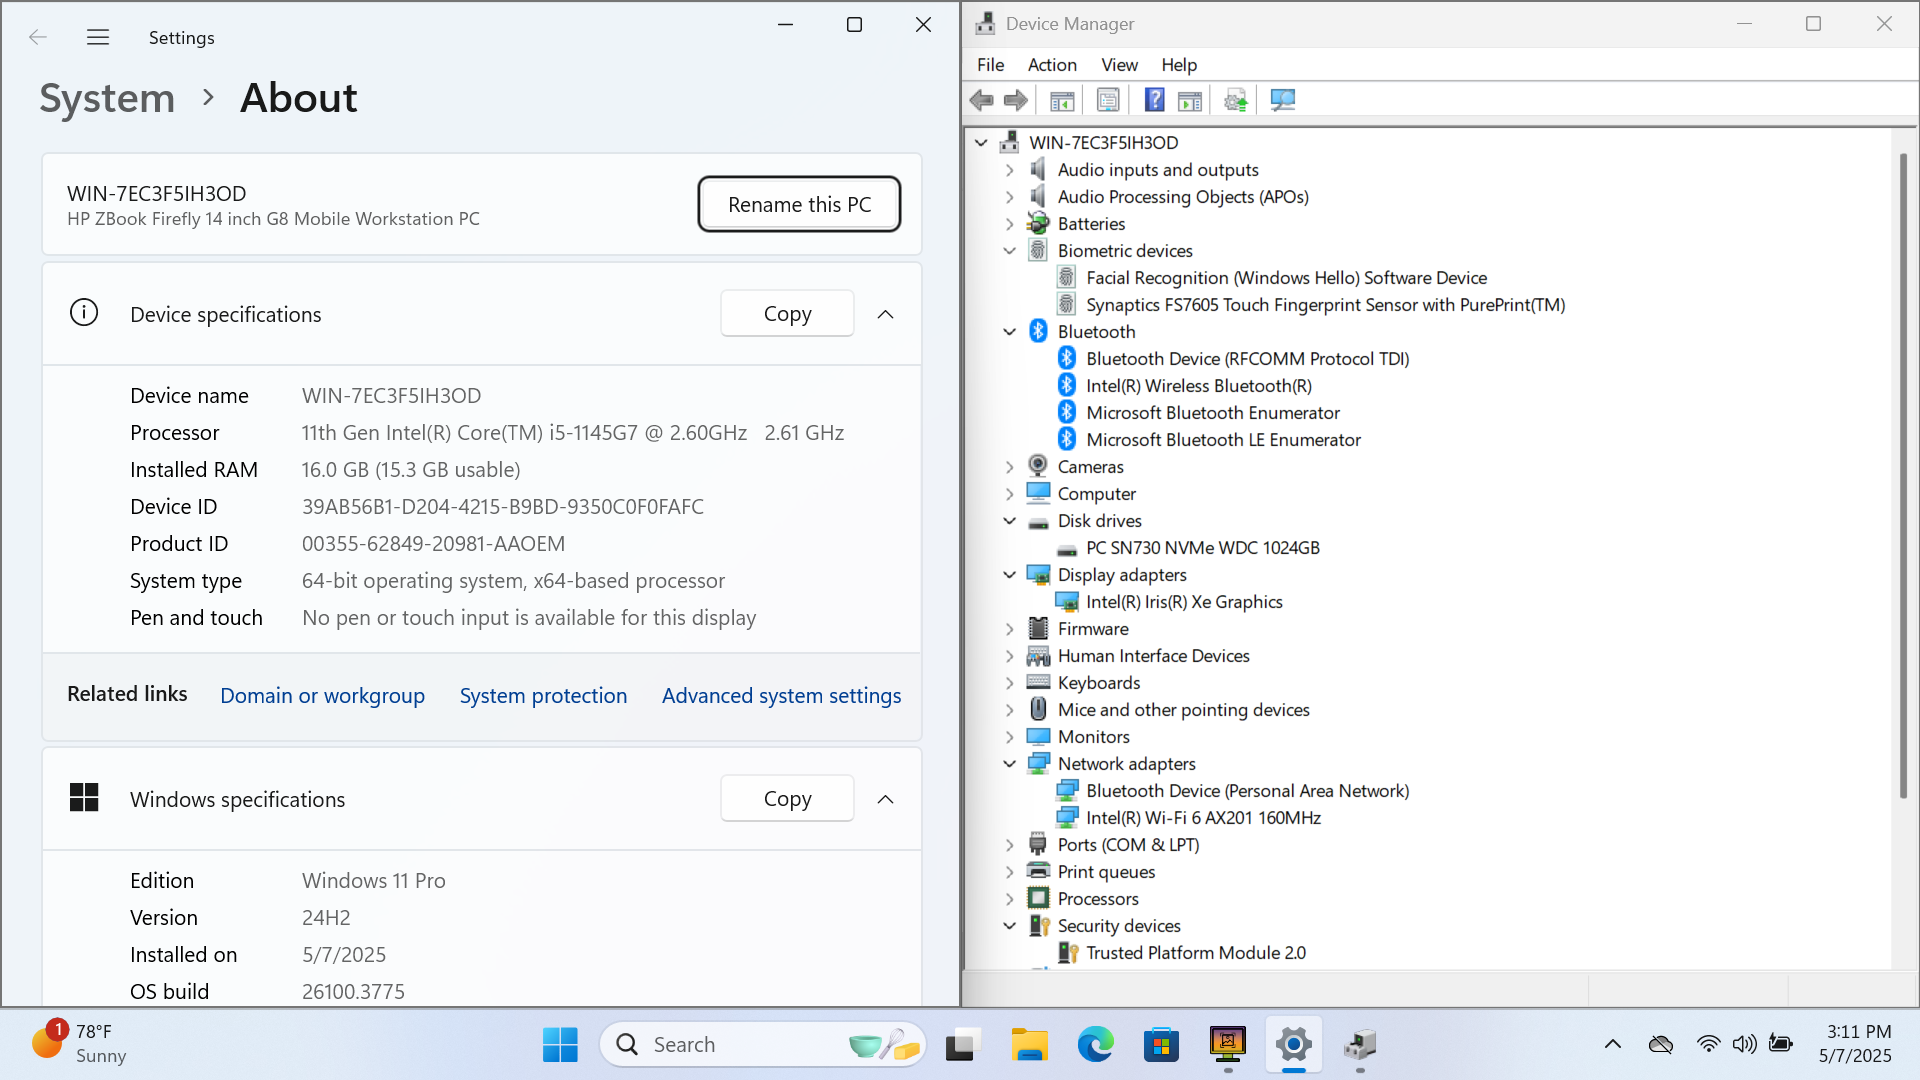The height and width of the screenshot is (1080, 1920).
Task: Click the taskbar Search box
Action: tap(762, 1045)
